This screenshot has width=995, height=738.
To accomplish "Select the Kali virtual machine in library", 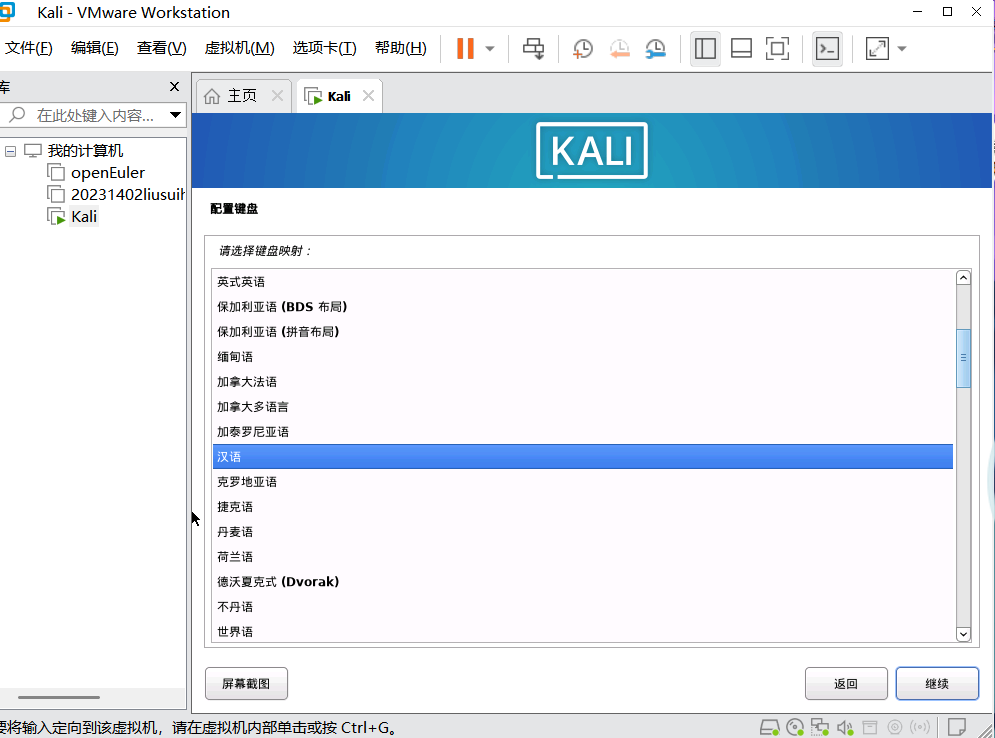I will tap(84, 217).
